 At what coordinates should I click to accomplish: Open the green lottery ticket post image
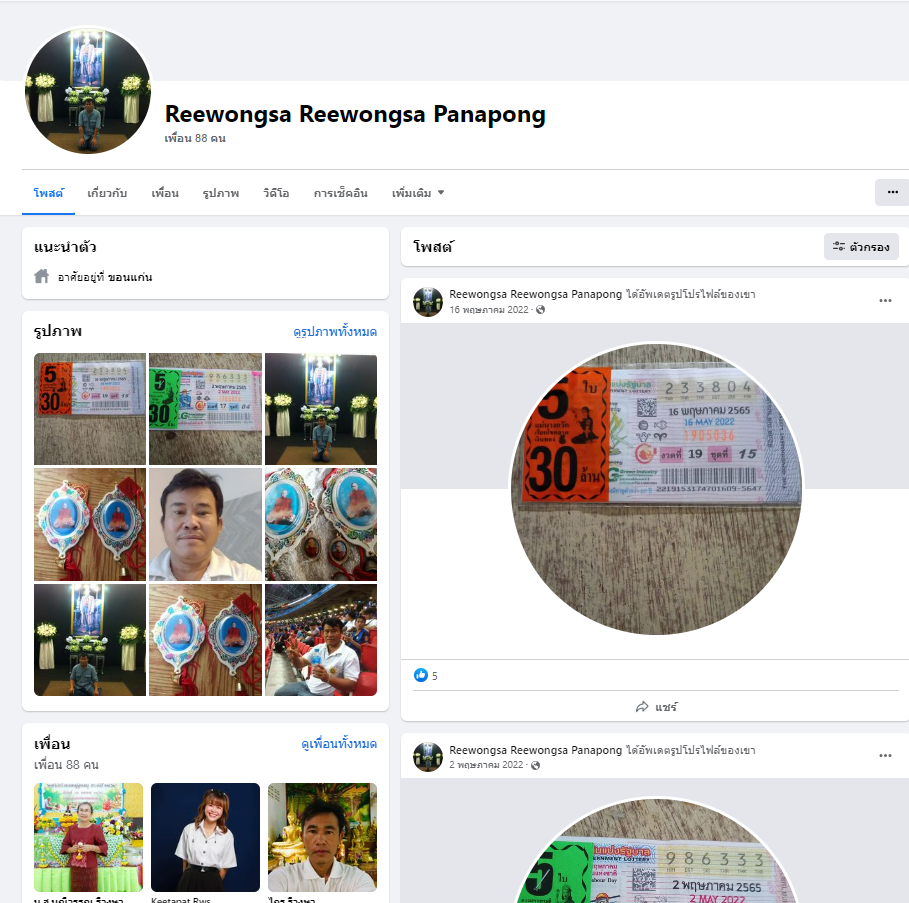656,850
